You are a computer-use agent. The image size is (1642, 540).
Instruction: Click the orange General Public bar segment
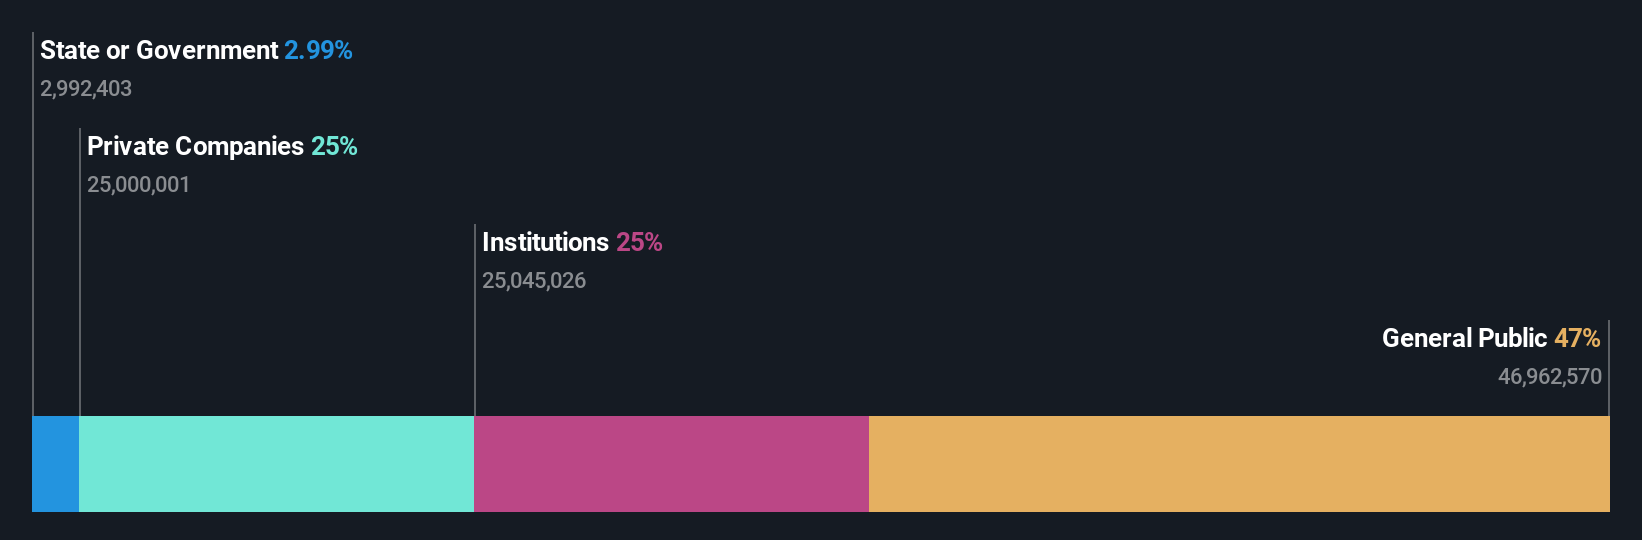pos(1239,464)
